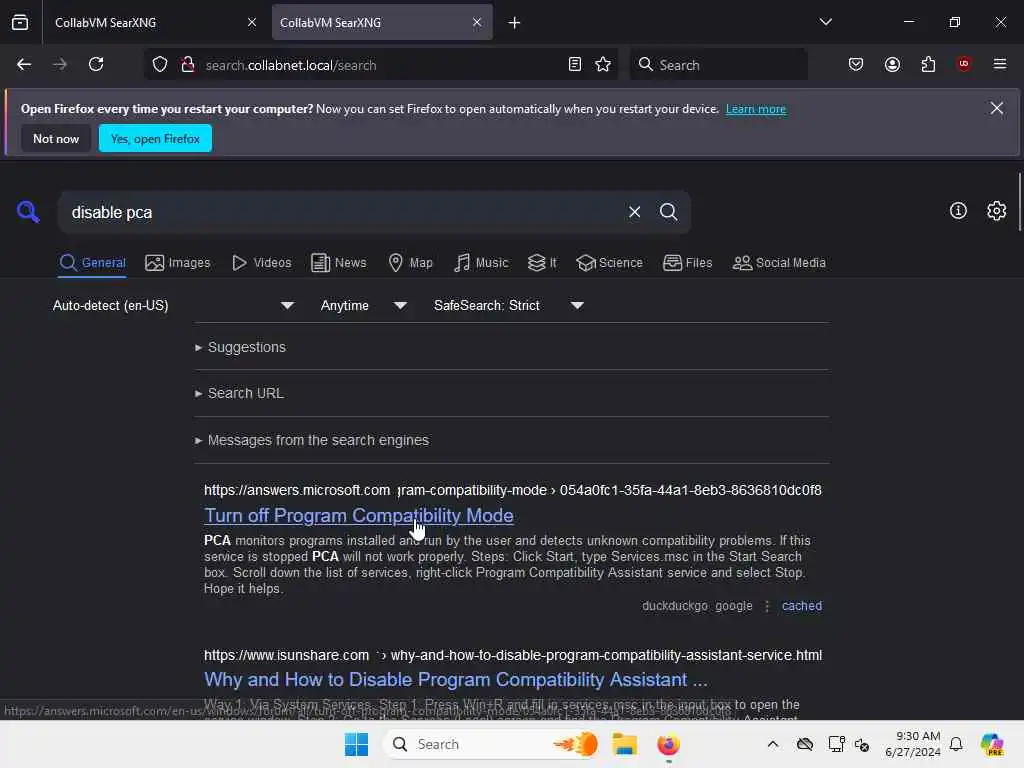Open a new browser tab
The image size is (1024, 768).
(x=514, y=23)
